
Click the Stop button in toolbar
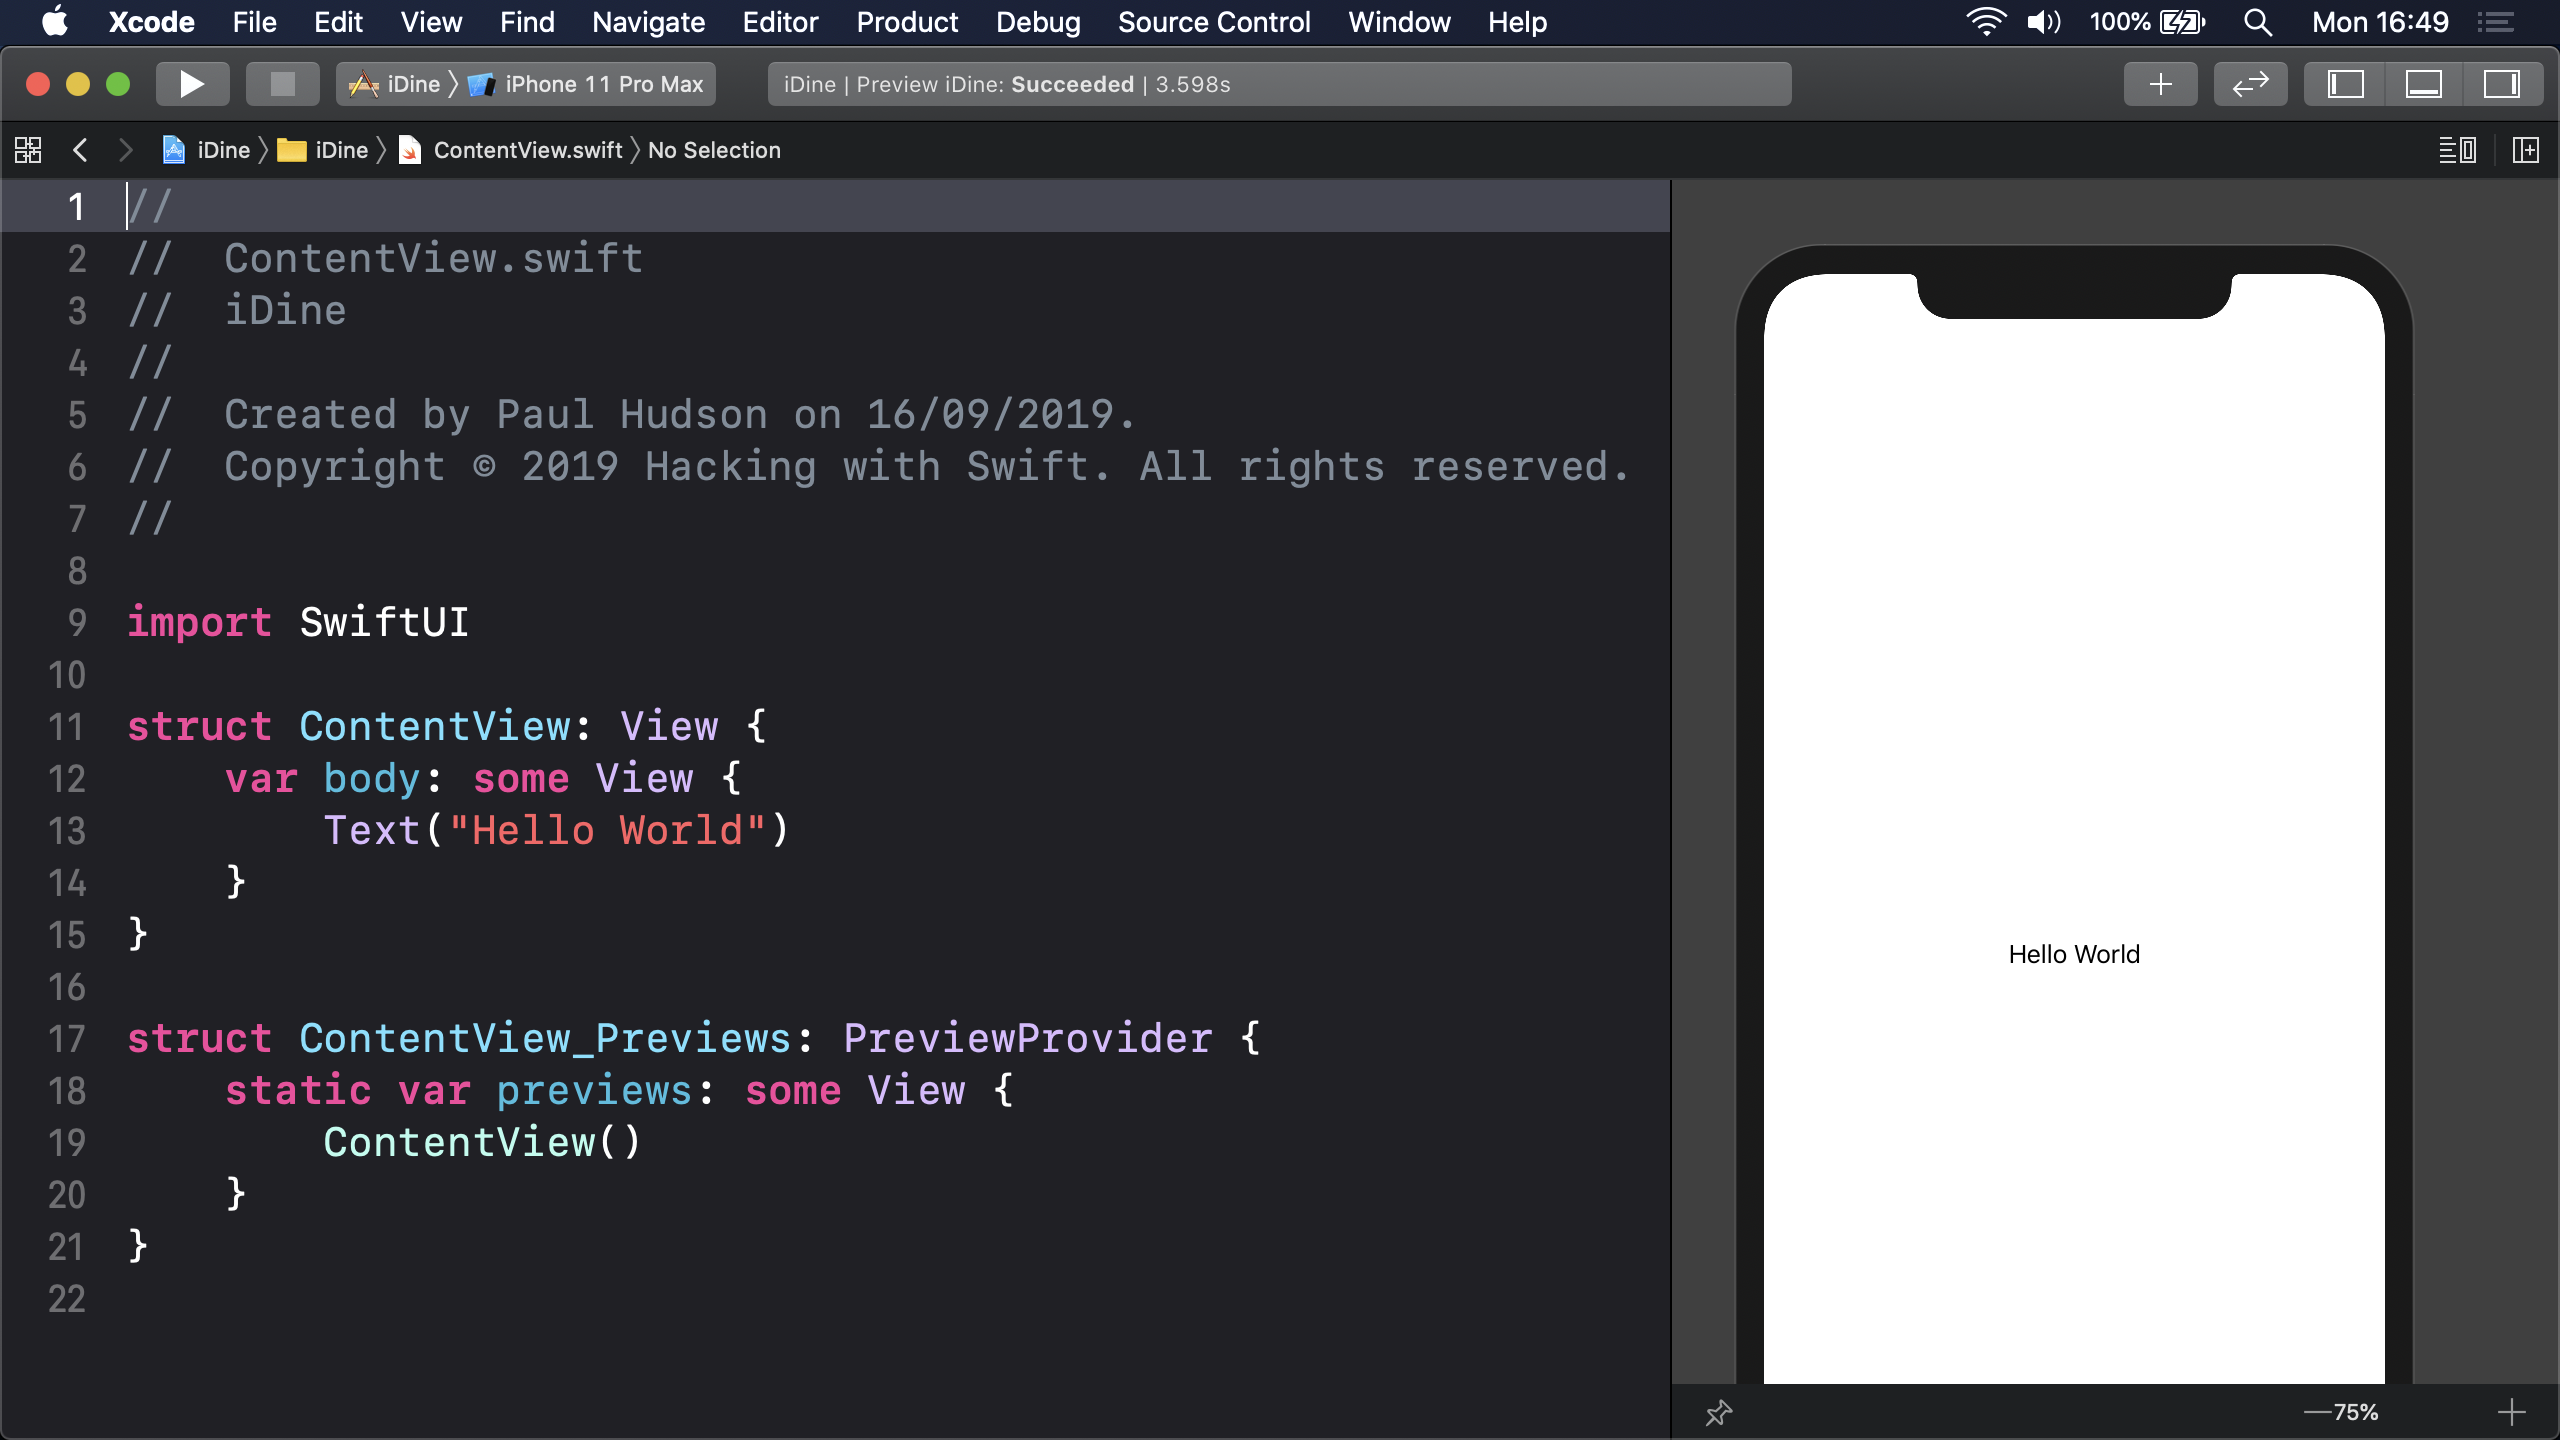point(283,84)
